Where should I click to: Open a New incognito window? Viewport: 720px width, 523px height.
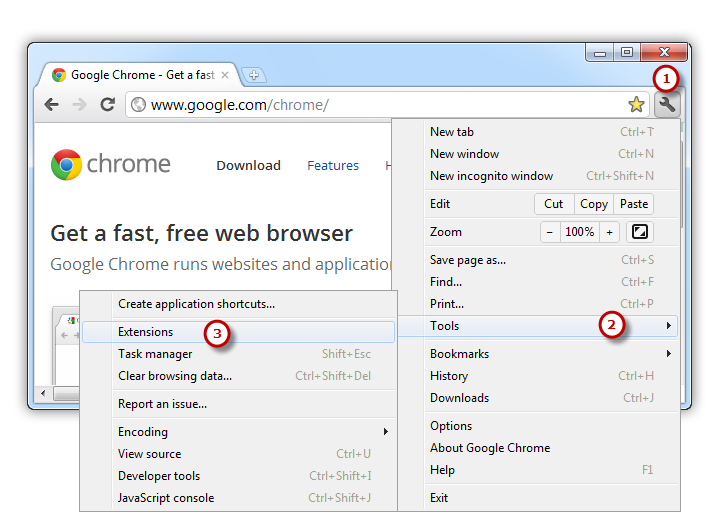[536, 176]
